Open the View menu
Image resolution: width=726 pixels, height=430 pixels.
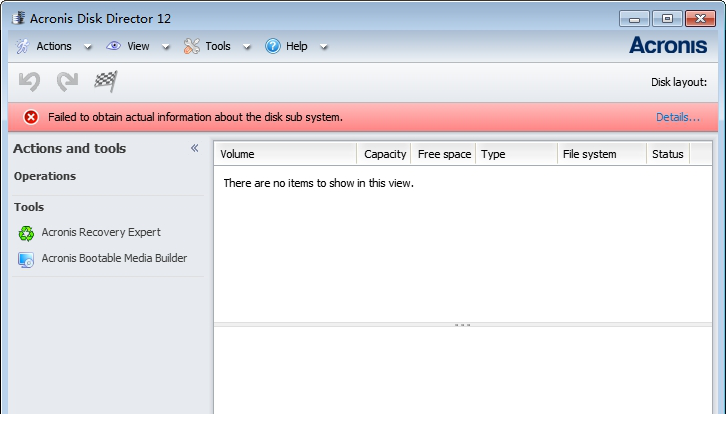138,46
